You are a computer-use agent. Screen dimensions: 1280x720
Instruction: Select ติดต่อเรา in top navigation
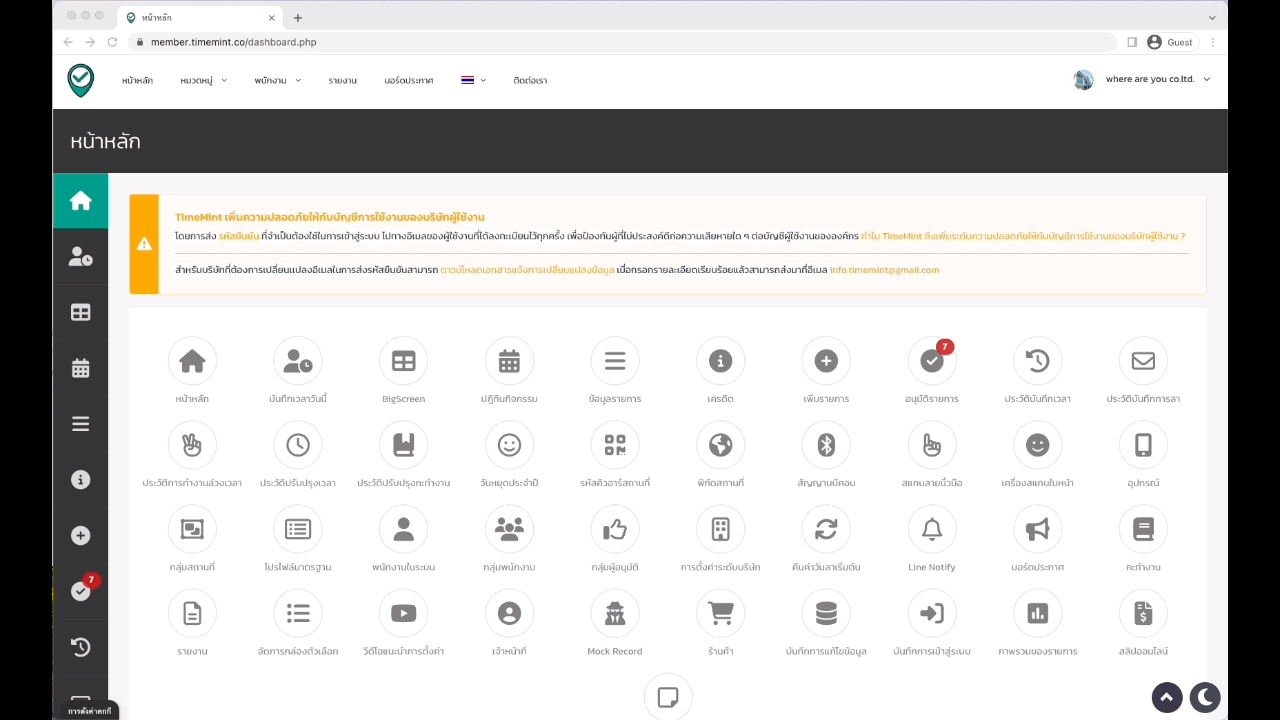click(x=530, y=80)
